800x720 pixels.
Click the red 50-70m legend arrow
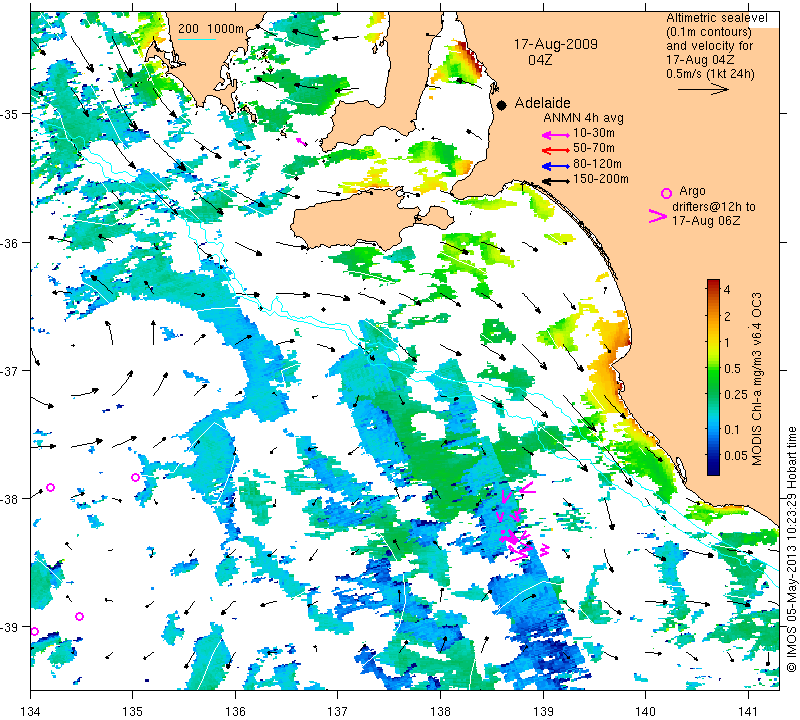click(556, 150)
